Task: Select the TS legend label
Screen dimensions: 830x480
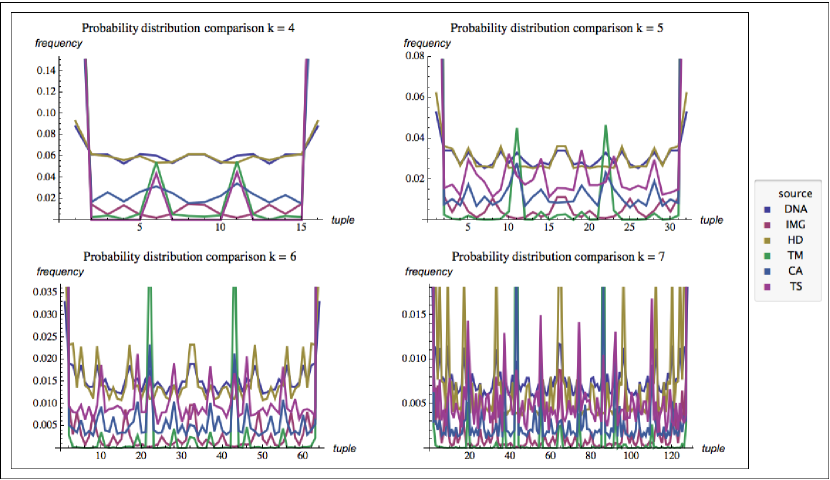Action: tap(796, 286)
